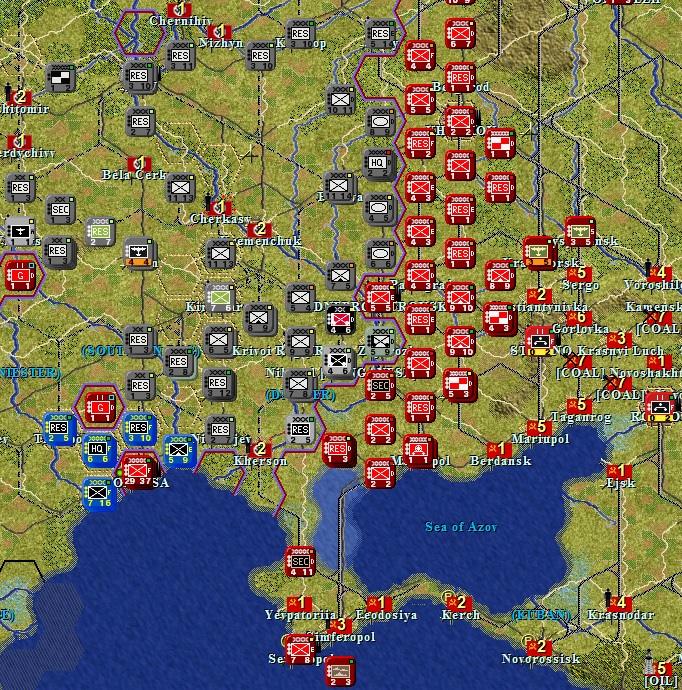Click the '(KUBAN)' river label
Viewport: 682px width, 690px height.
pyautogui.click(x=541, y=615)
